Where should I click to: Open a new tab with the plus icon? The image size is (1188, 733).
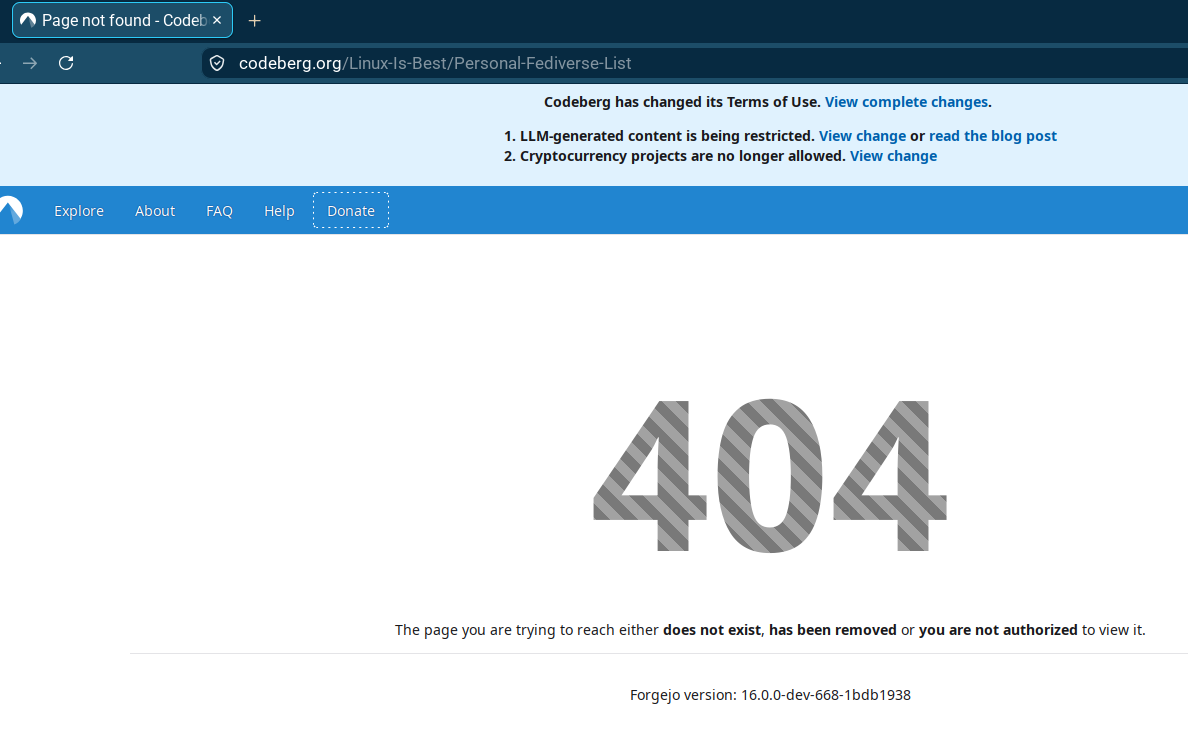(x=255, y=21)
